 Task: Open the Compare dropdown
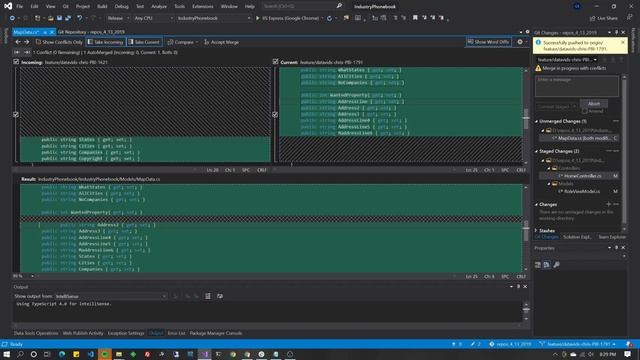[x=183, y=42]
